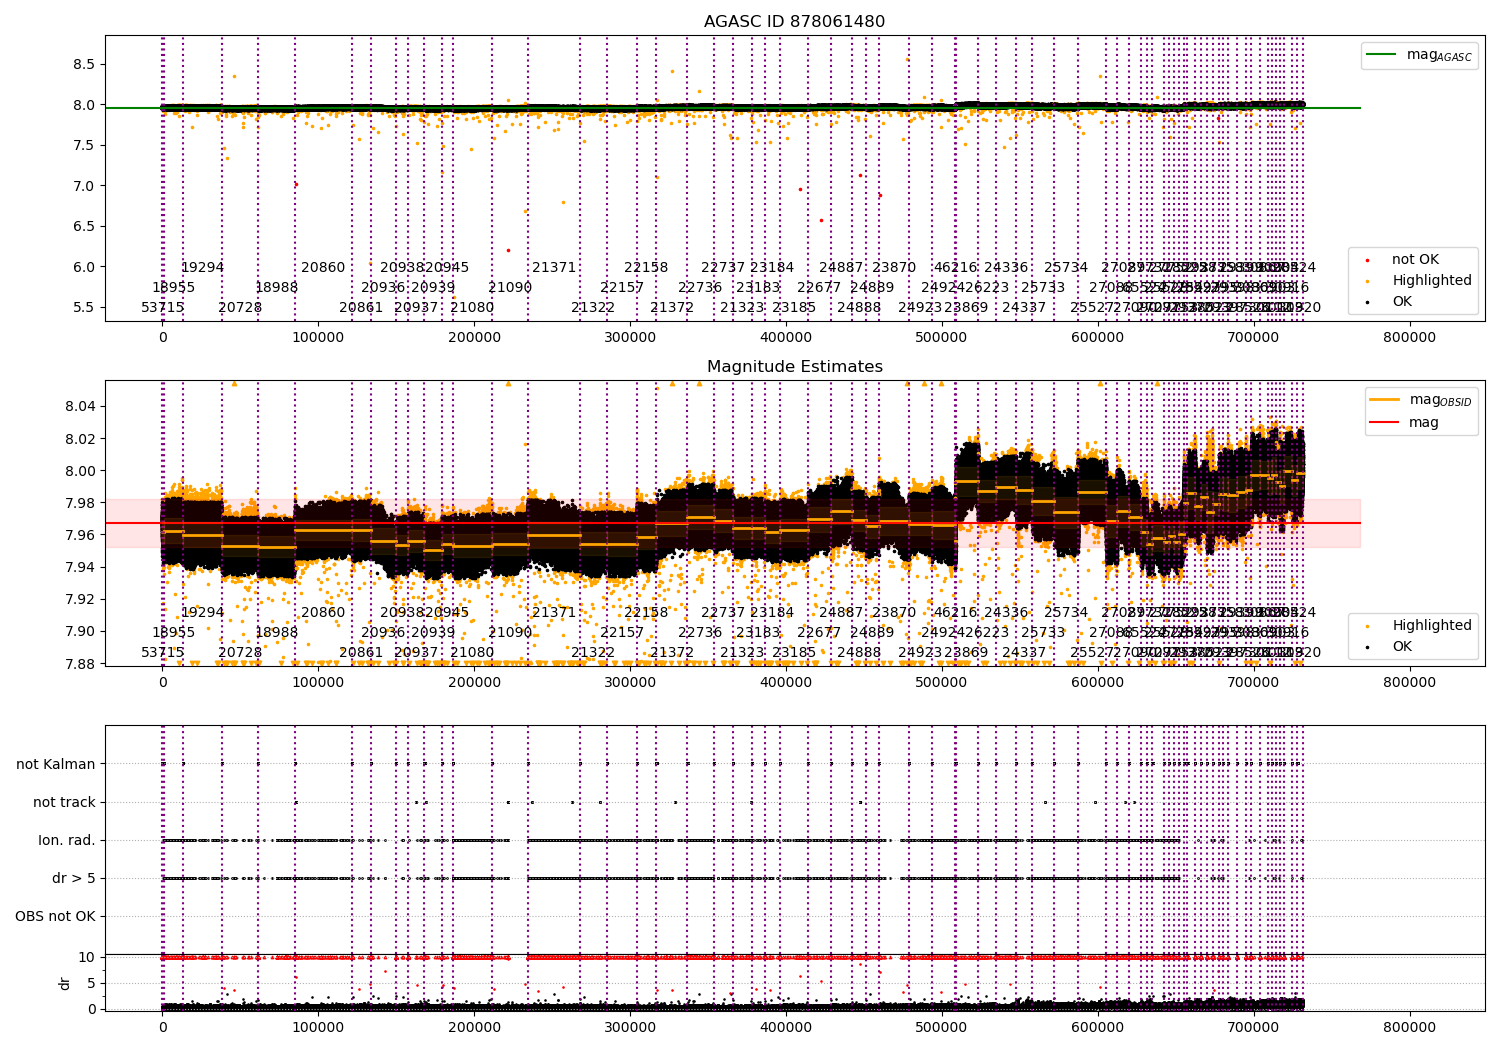1500x1050 pixels.
Task: Click obsid label '20728' in top plot
Action: tap(240, 307)
